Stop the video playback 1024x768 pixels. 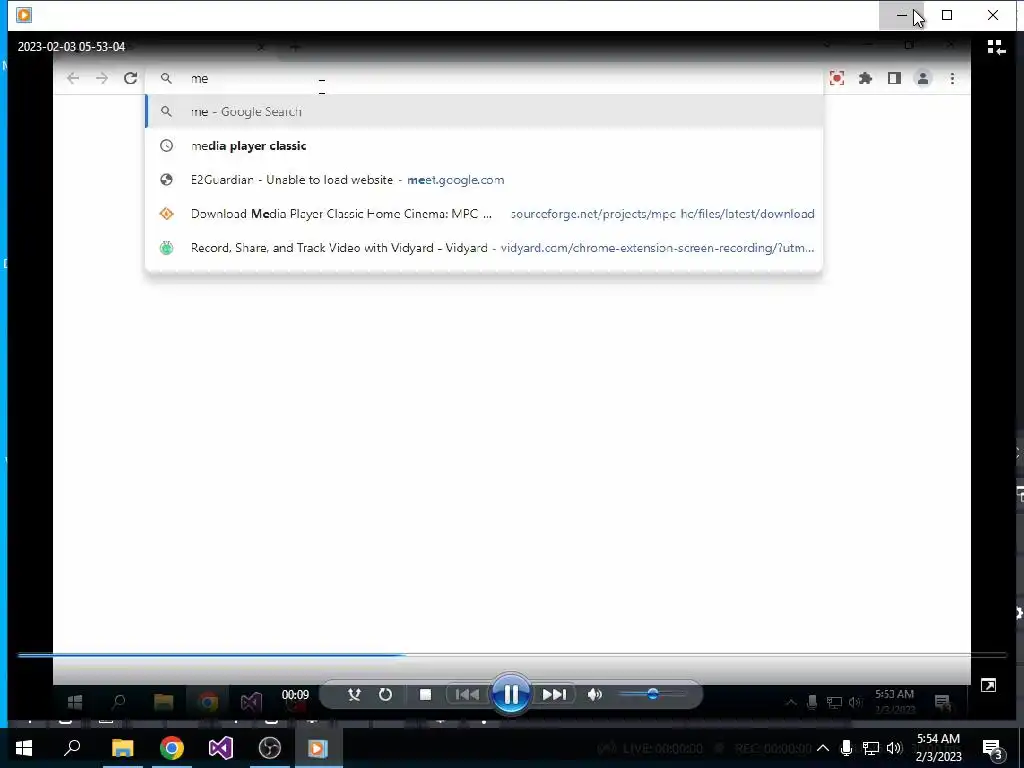[425, 694]
